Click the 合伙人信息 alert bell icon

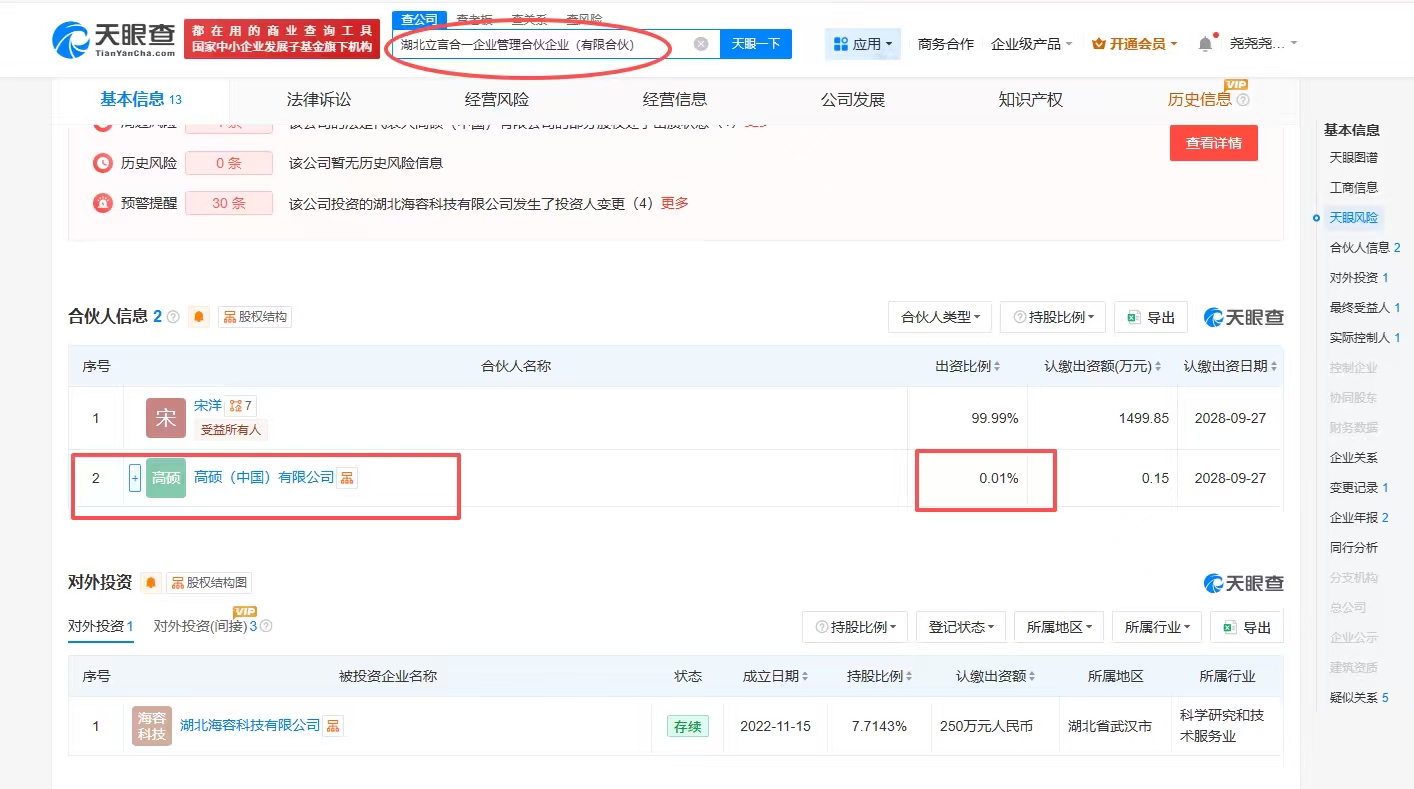tap(199, 317)
